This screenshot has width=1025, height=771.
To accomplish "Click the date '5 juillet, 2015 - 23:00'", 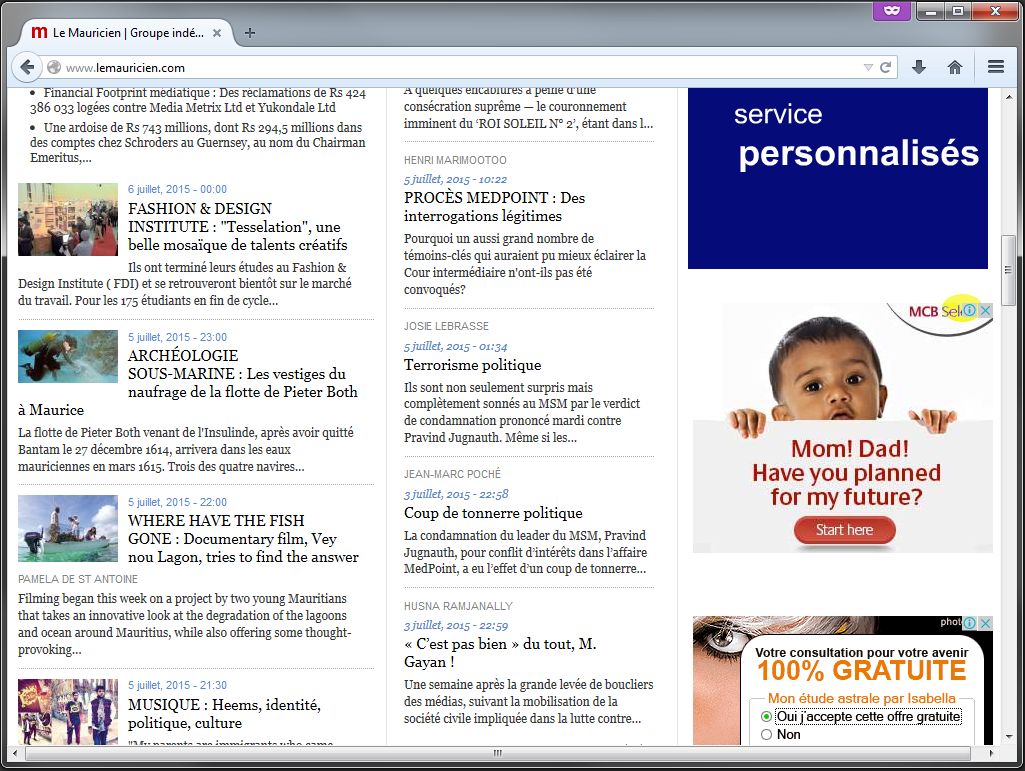I will [x=177, y=337].
